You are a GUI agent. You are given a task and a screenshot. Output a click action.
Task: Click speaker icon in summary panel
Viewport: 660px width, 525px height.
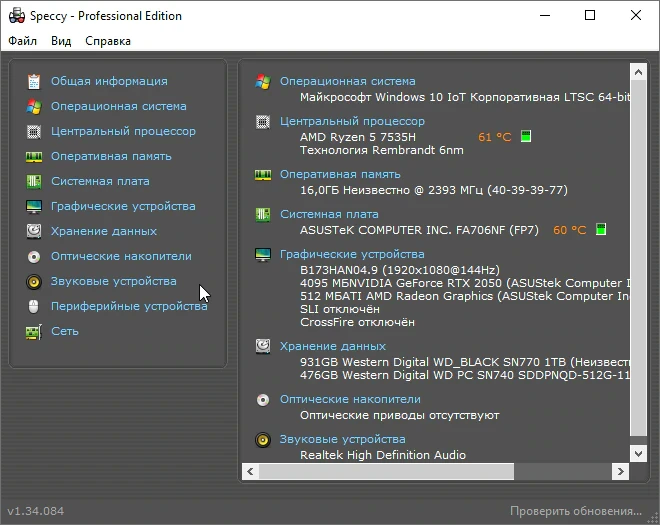263,440
